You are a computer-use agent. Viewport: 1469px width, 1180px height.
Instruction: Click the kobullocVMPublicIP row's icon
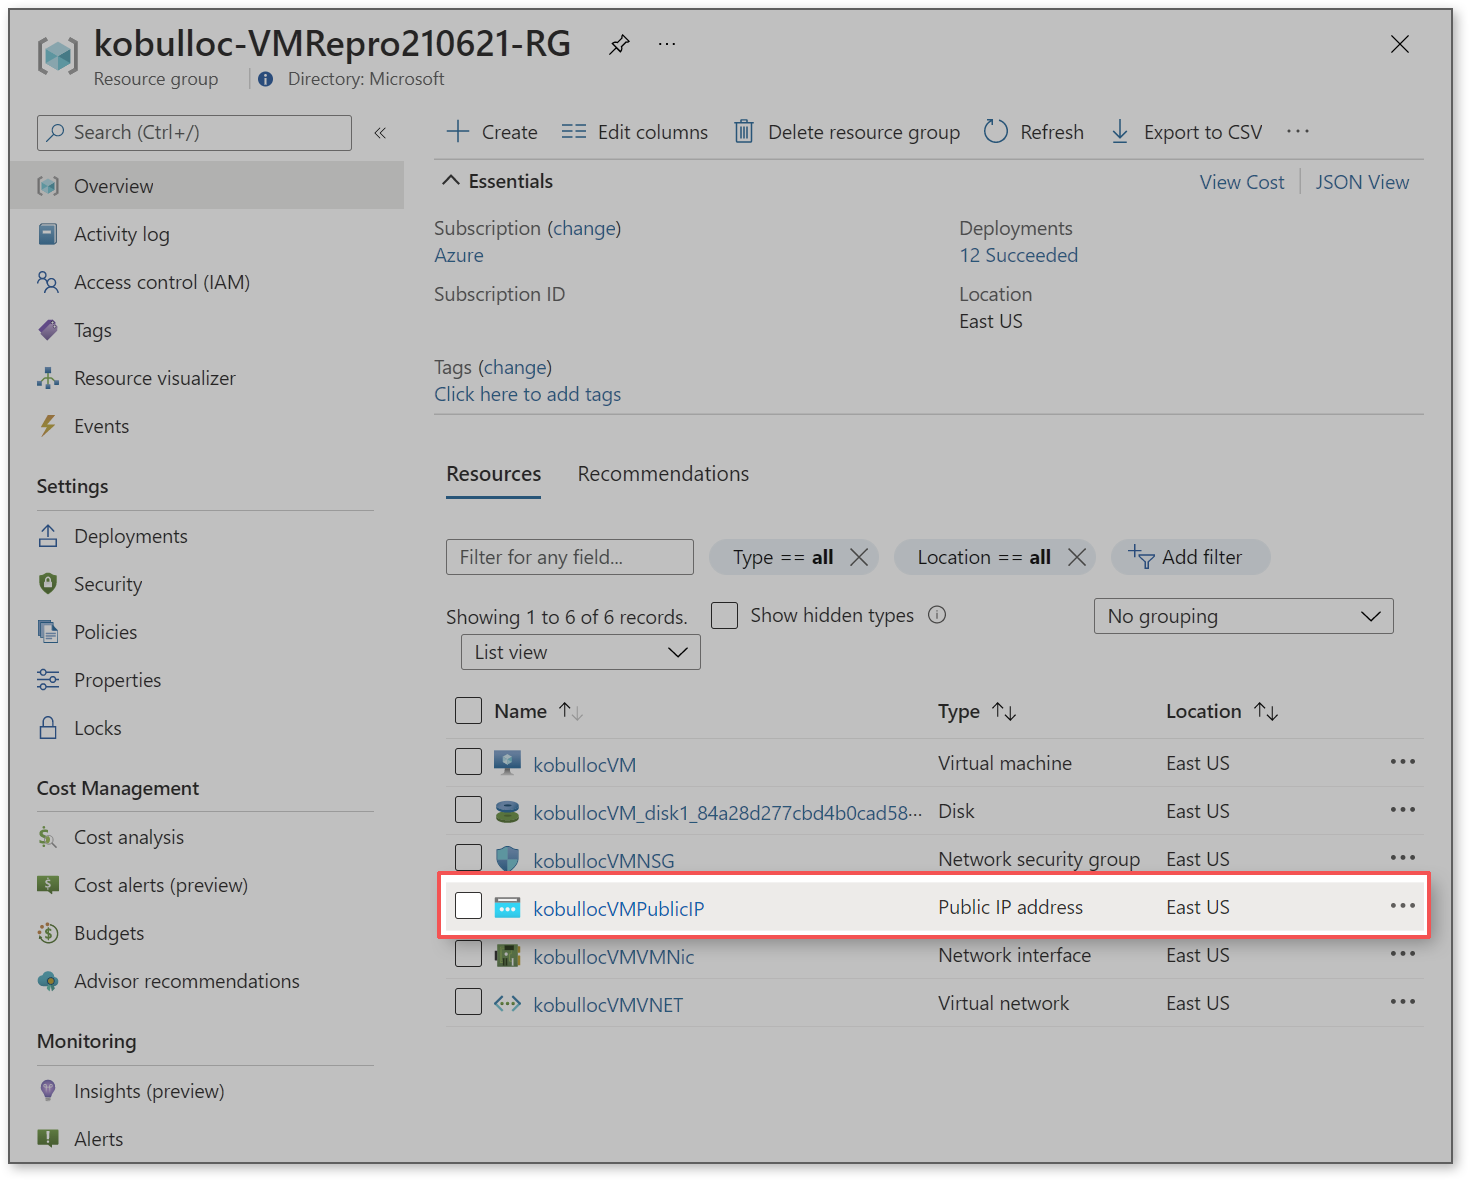coord(508,907)
